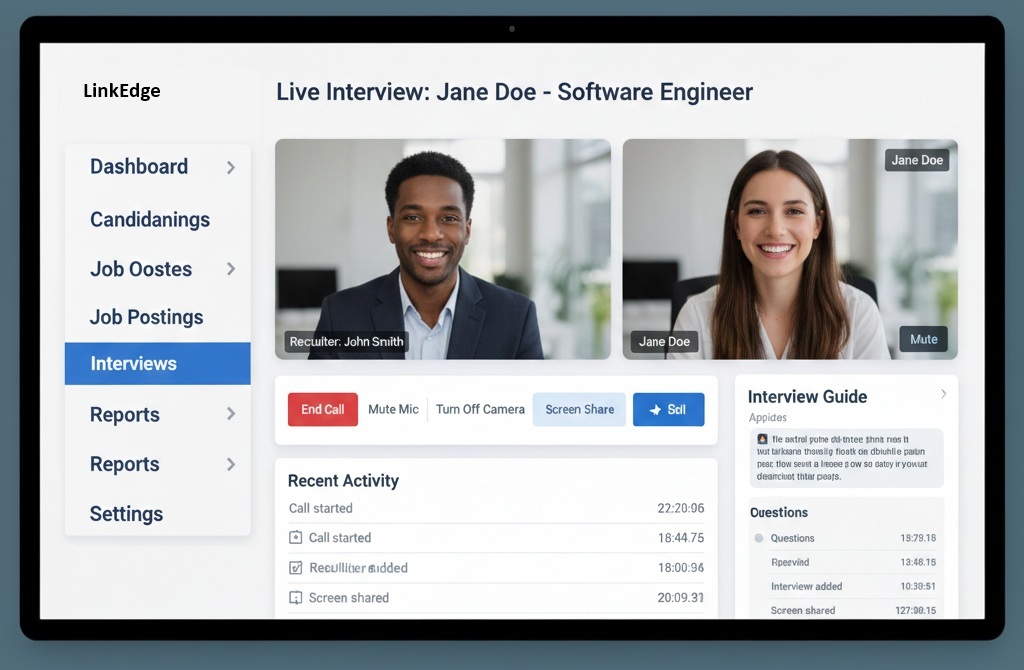The height and width of the screenshot is (670, 1024).
Task: Open the Job Postings sidebar item
Action: 146,317
